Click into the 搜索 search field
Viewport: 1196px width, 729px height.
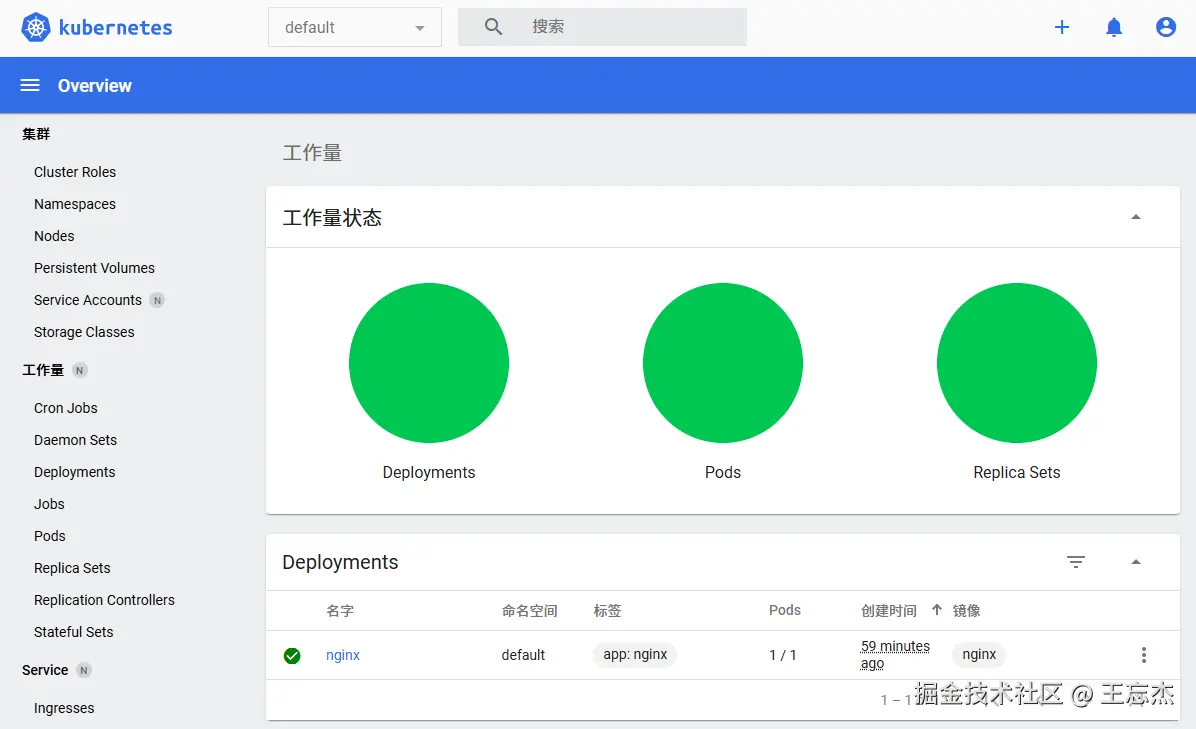(x=603, y=27)
